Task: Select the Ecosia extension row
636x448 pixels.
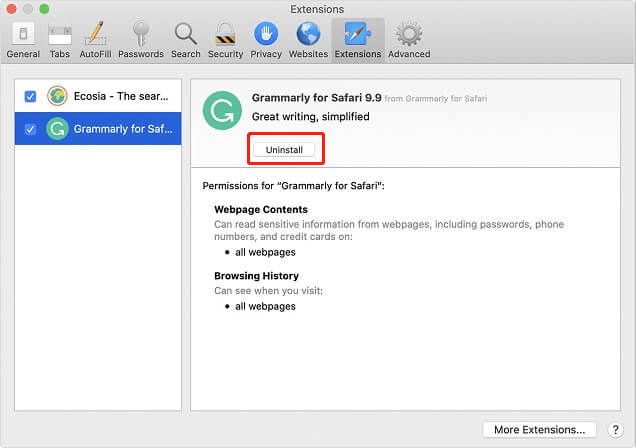Action: (98, 96)
